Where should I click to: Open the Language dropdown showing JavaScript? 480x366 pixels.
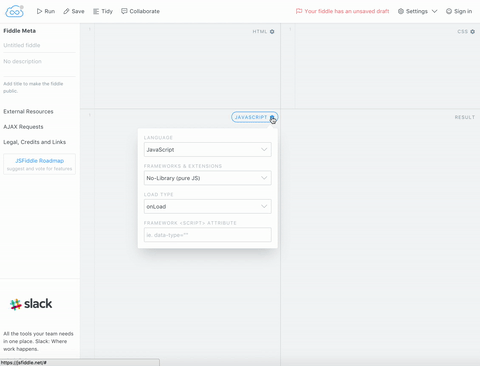pos(208,150)
